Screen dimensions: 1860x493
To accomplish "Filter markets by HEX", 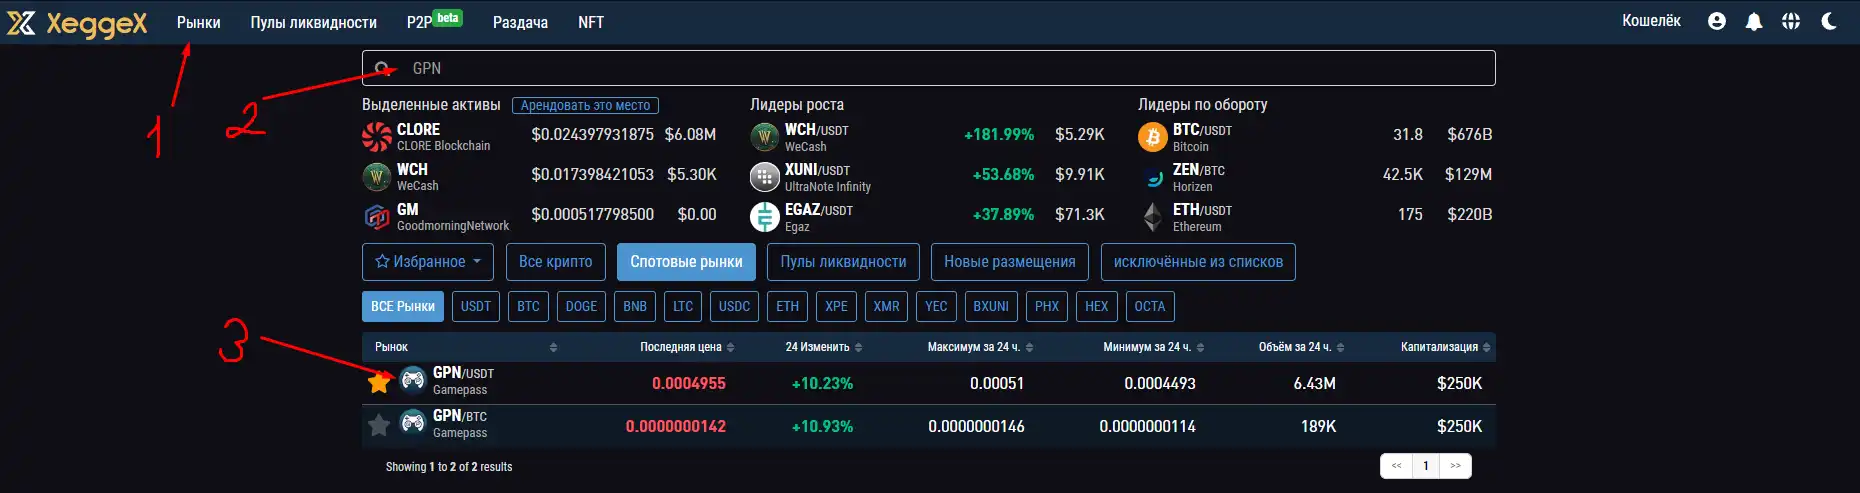I will point(1097,306).
